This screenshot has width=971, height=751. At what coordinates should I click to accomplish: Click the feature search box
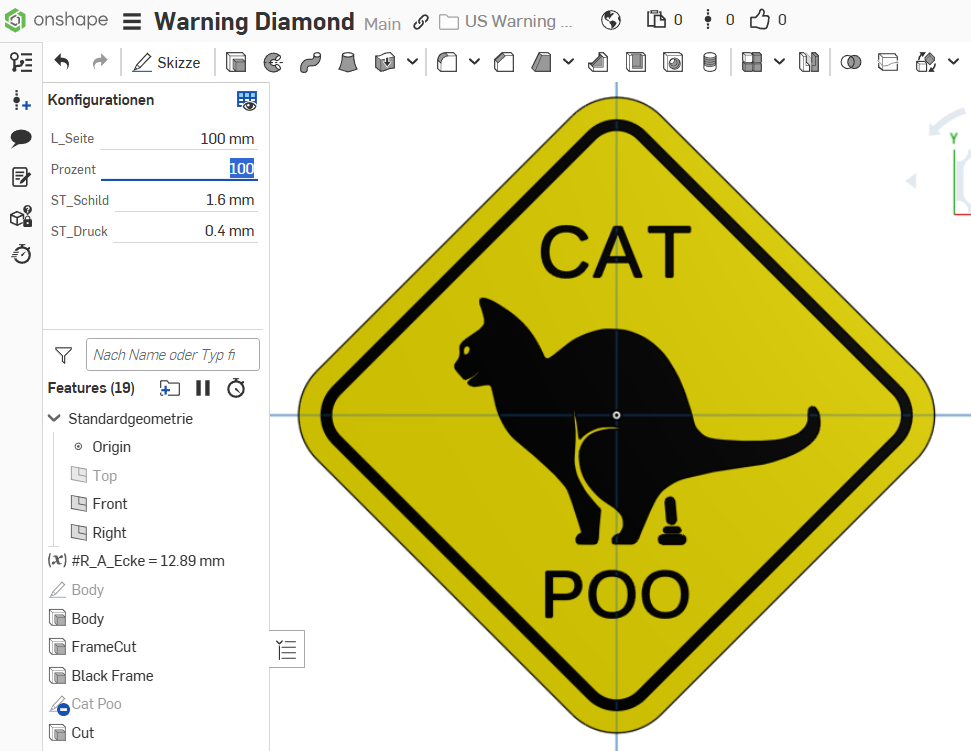tap(173, 354)
